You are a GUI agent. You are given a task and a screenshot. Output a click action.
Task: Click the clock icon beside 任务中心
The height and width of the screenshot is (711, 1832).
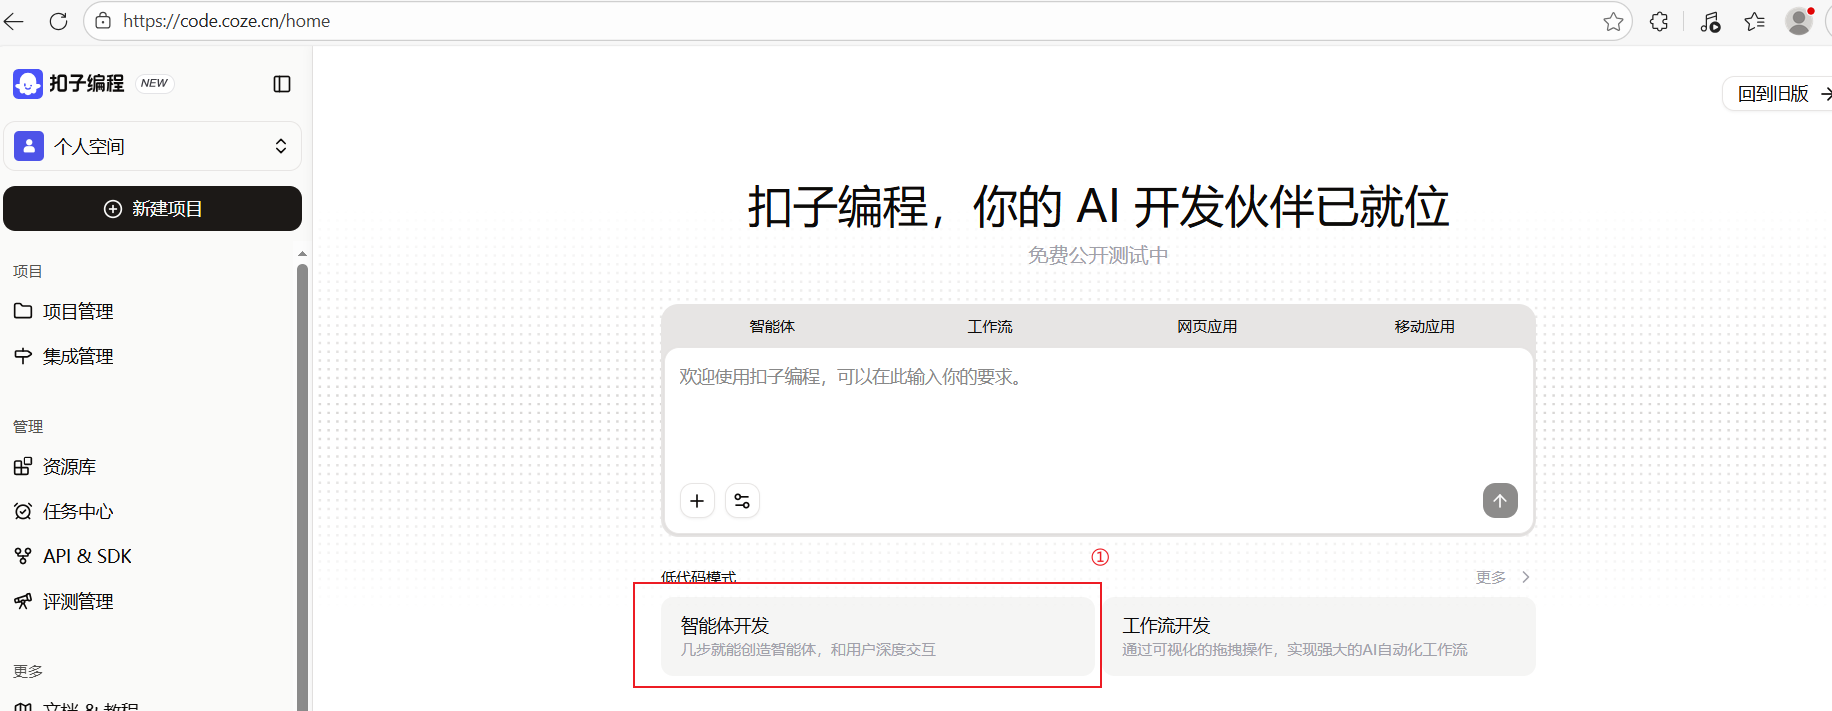(23, 511)
